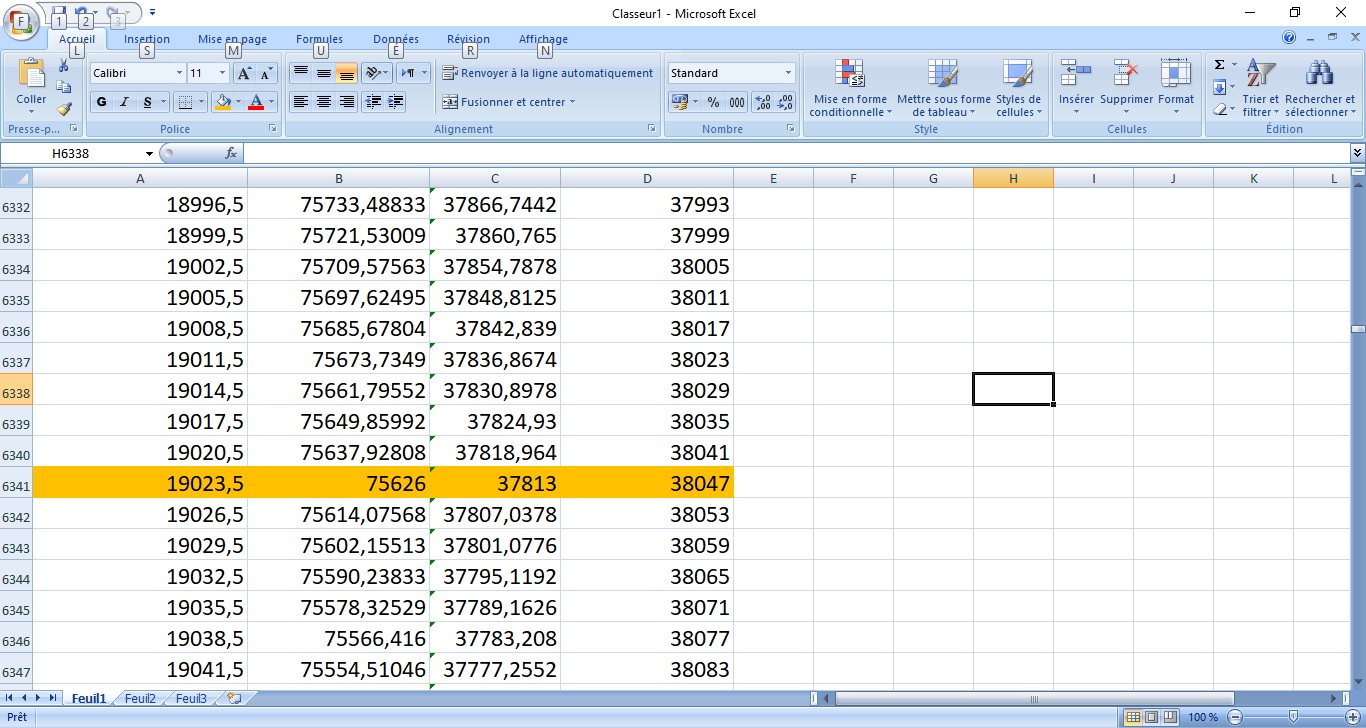The height and width of the screenshot is (728, 1366).
Task: Click the insert function fx icon
Action: 231,153
